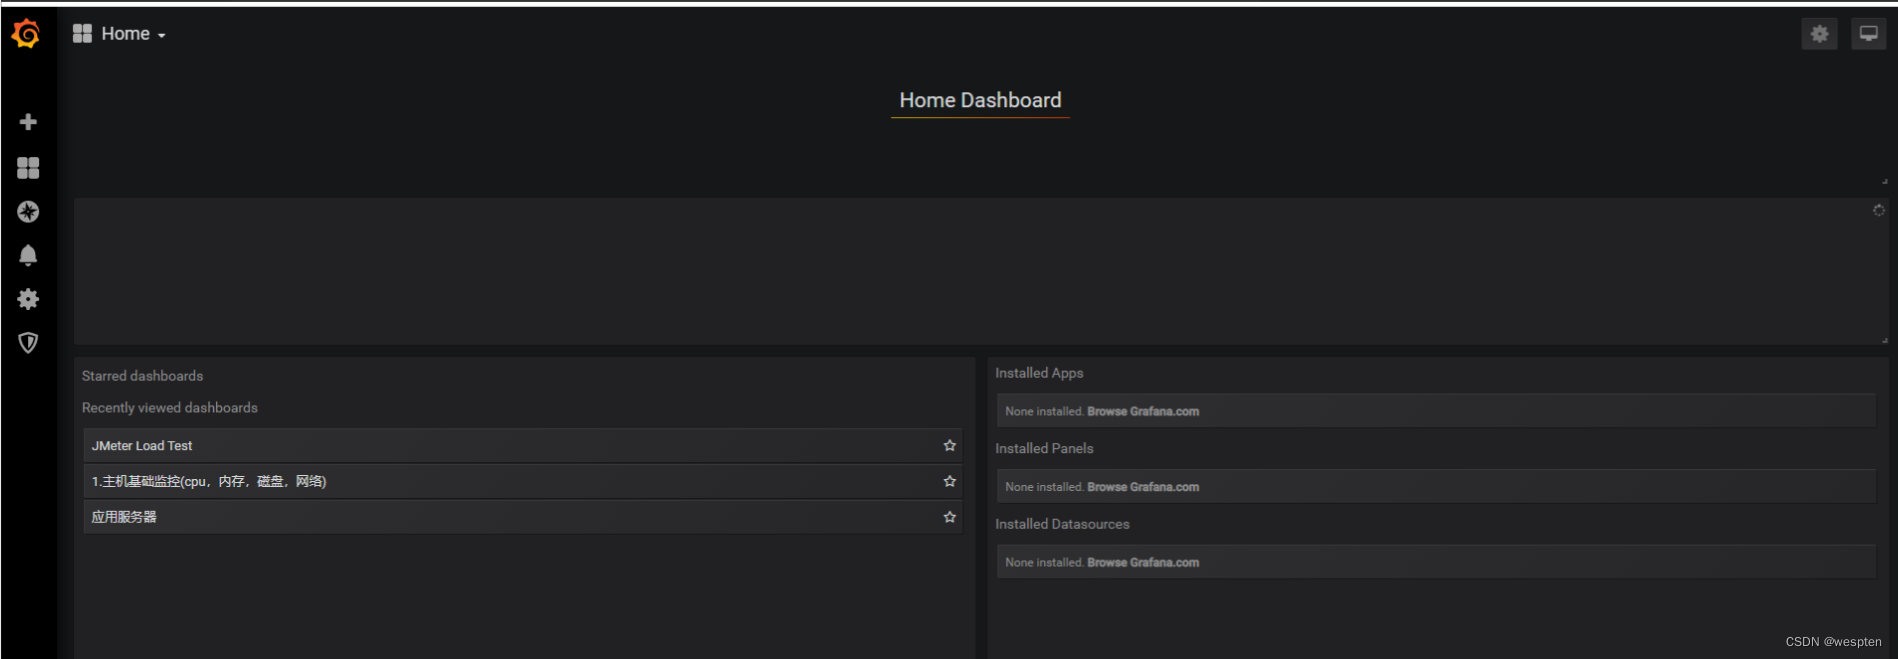Open the Server Admin shield icon
Viewport: 1898px width, 659px height.
tap(28, 343)
